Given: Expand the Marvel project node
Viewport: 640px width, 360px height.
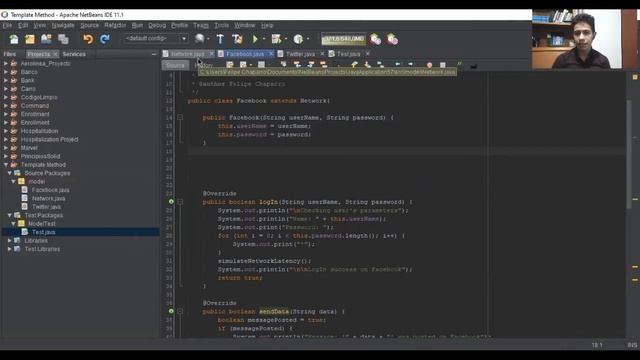Looking at the screenshot, I should click(x=6, y=148).
